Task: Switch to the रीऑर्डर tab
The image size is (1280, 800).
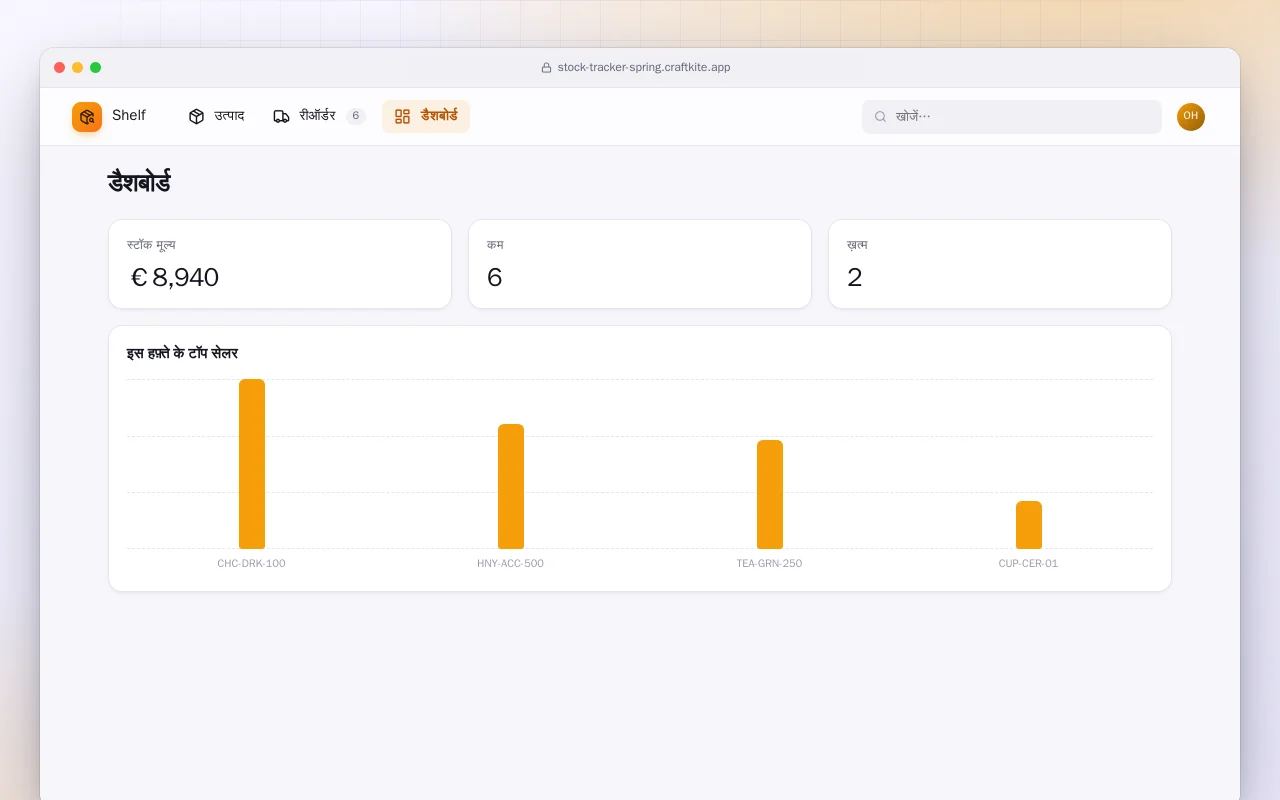Action: 320,116
